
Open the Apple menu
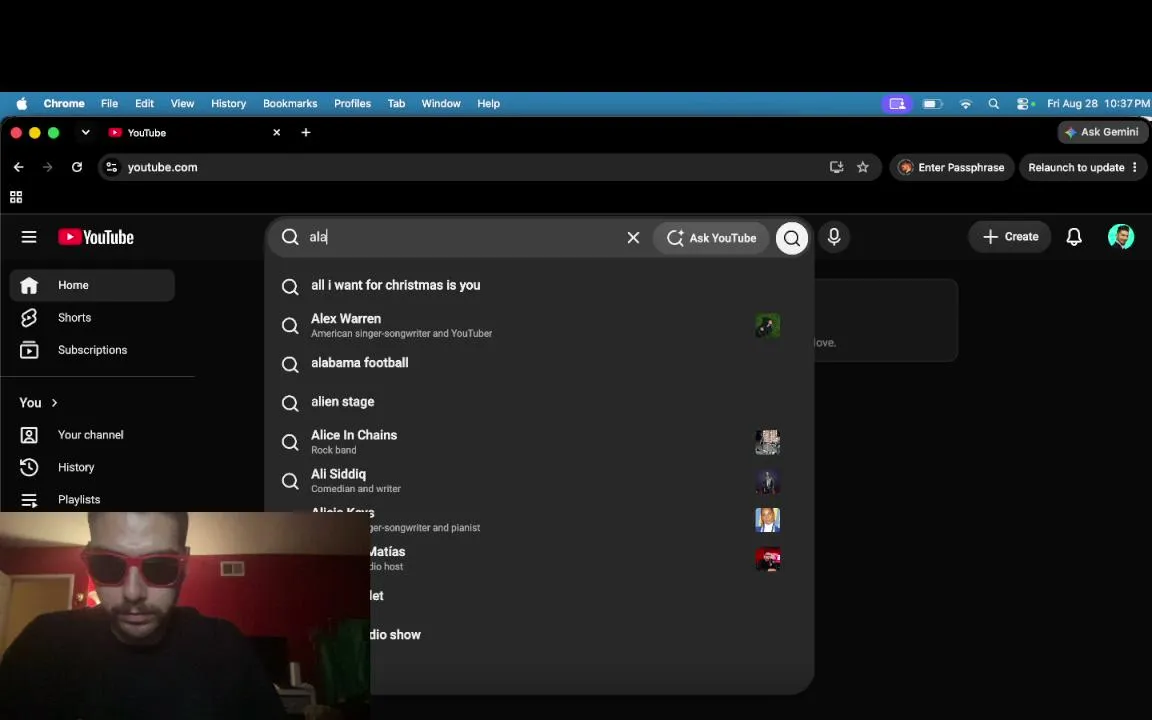click(22, 104)
